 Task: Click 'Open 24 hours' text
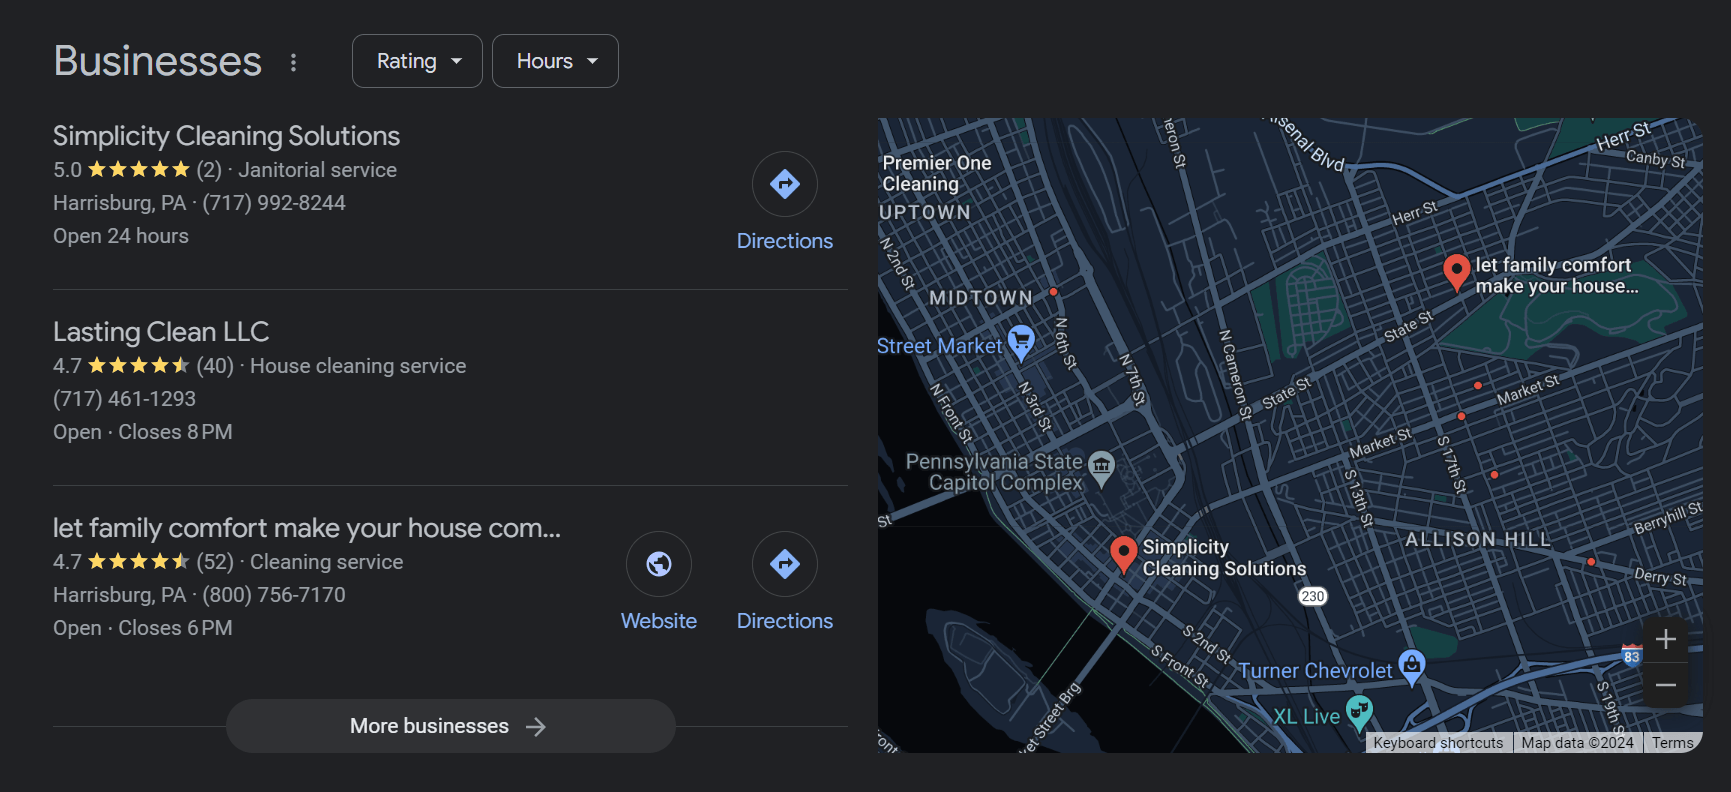121,236
